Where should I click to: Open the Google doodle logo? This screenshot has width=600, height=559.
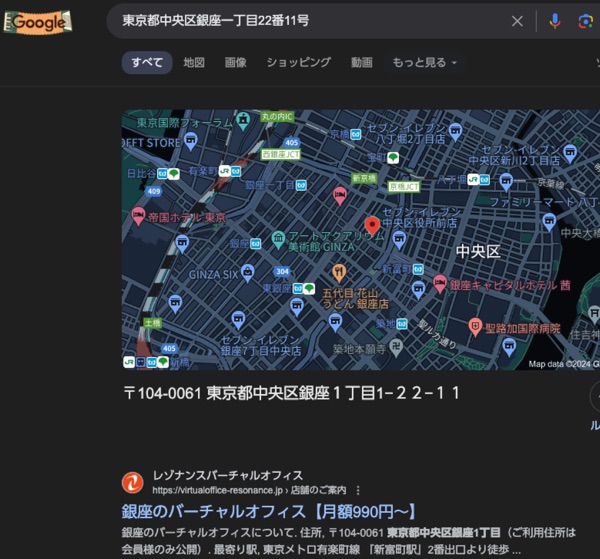[38, 22]
